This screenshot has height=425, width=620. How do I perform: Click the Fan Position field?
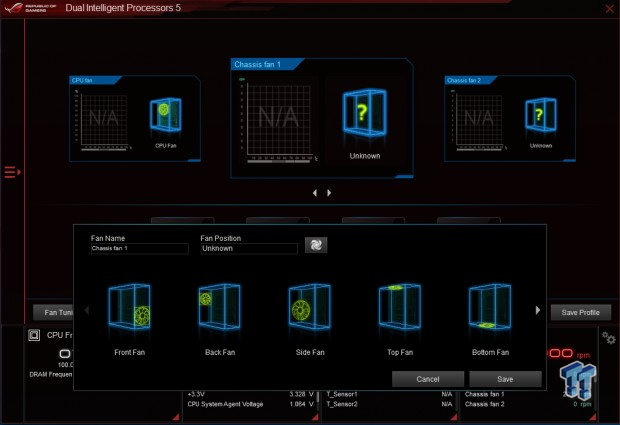pos(249,248)
